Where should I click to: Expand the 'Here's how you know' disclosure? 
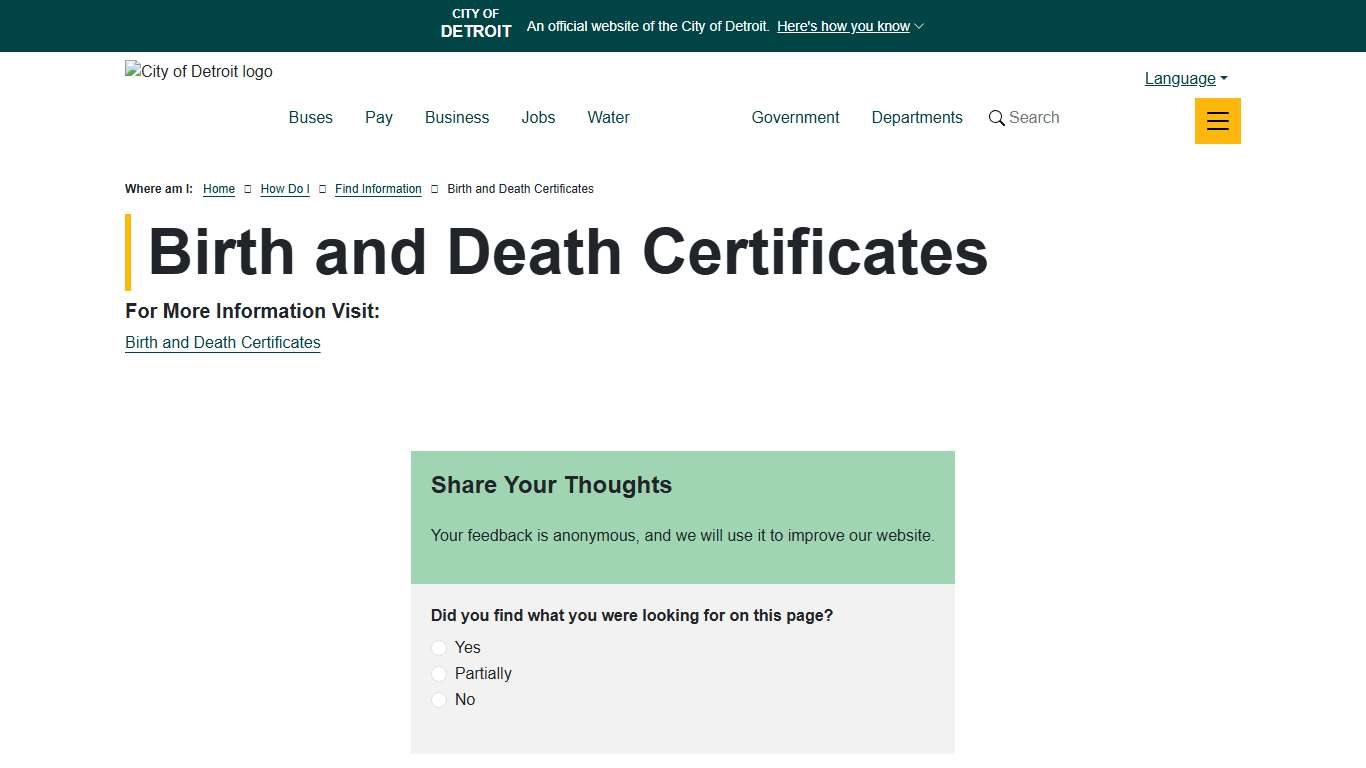coord(843,26)
